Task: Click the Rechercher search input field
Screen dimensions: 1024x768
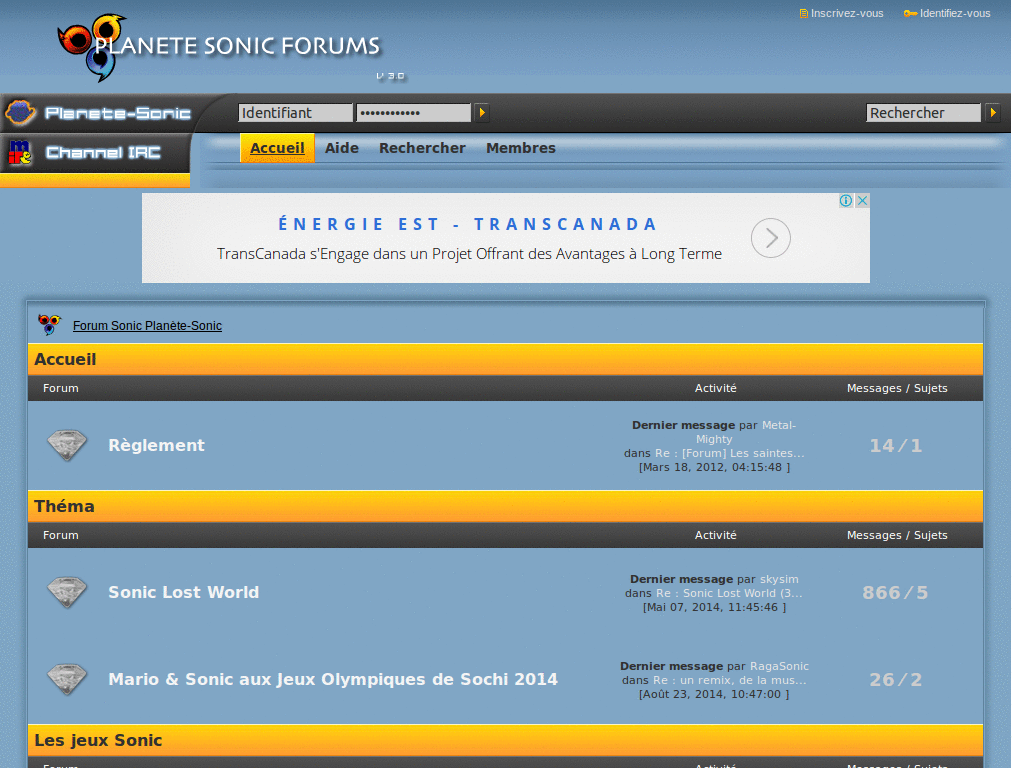Action: click(923, 113)
